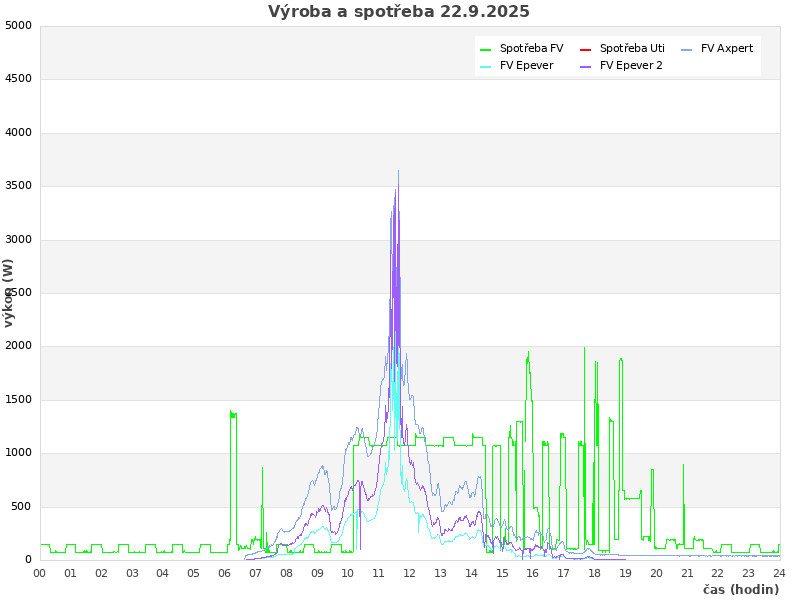Click the 24 hour tick on x-axis

click(x=779, y=573)
